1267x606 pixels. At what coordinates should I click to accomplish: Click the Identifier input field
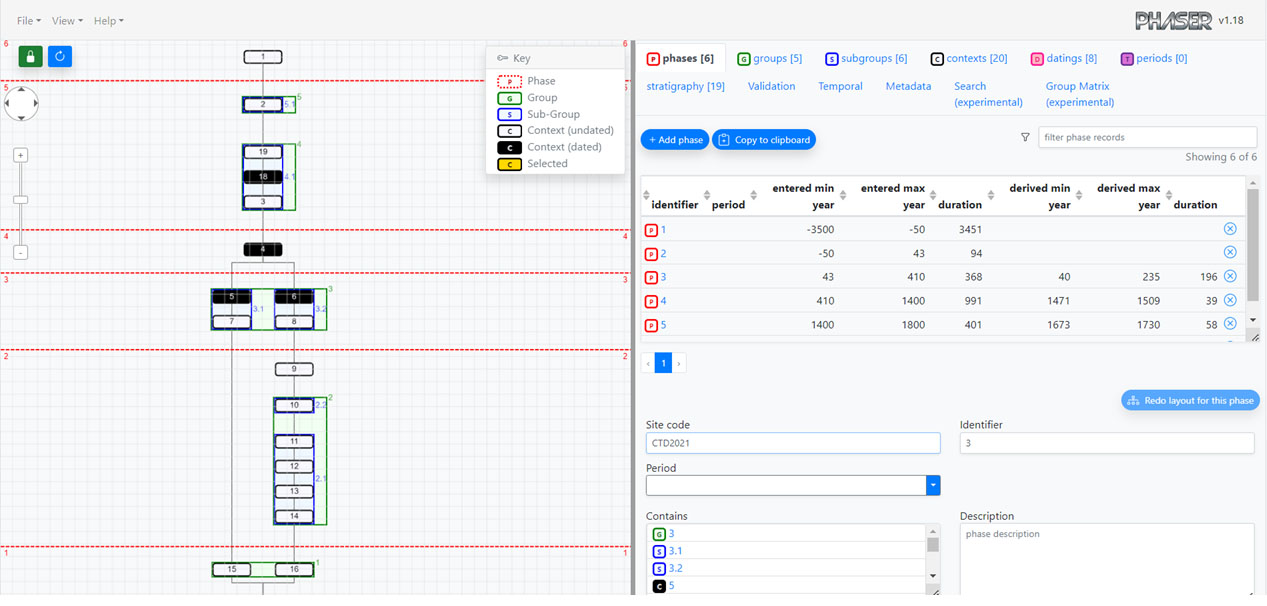[x=1107, y=443]
